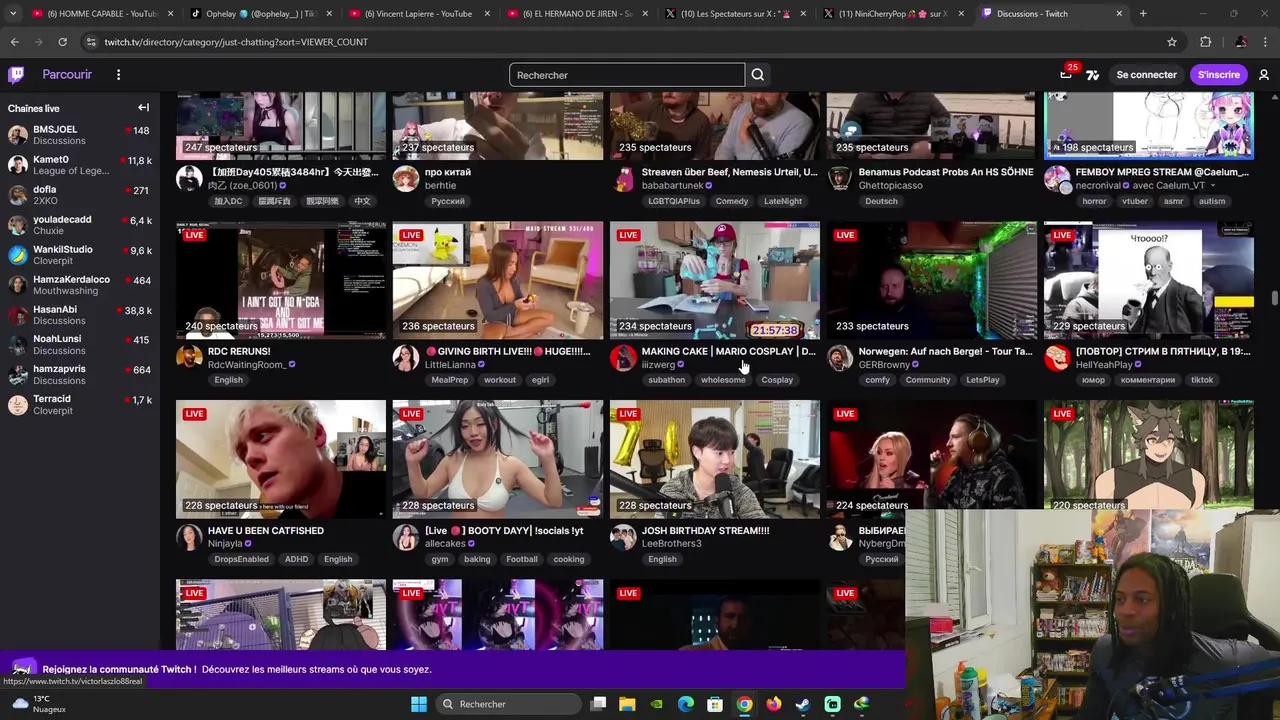Open Norwegen: Auf nach Berge stream title
Viewport: 1280px width, 720px height.
click(945, 352)
